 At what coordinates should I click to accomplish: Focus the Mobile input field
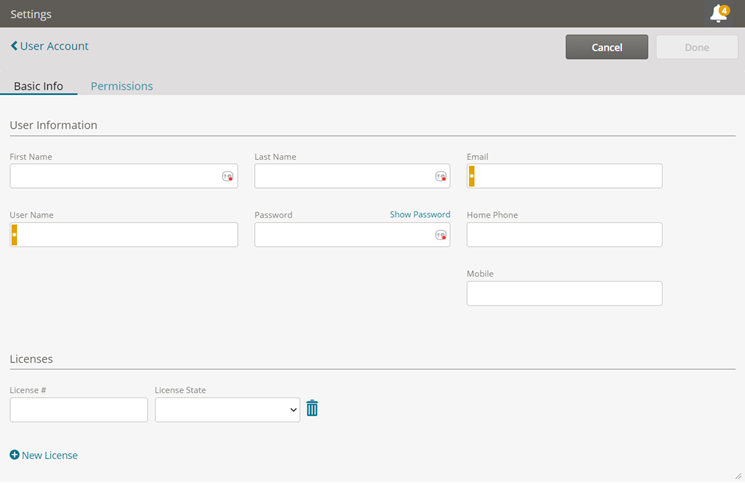564,294
